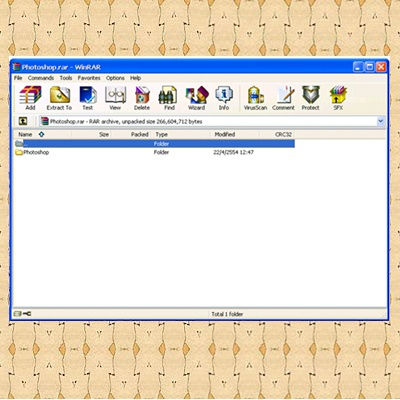The height and width of the screenshot is (400, 400).
Task: Sort list by Modified column header
Action: pos(225,134)
